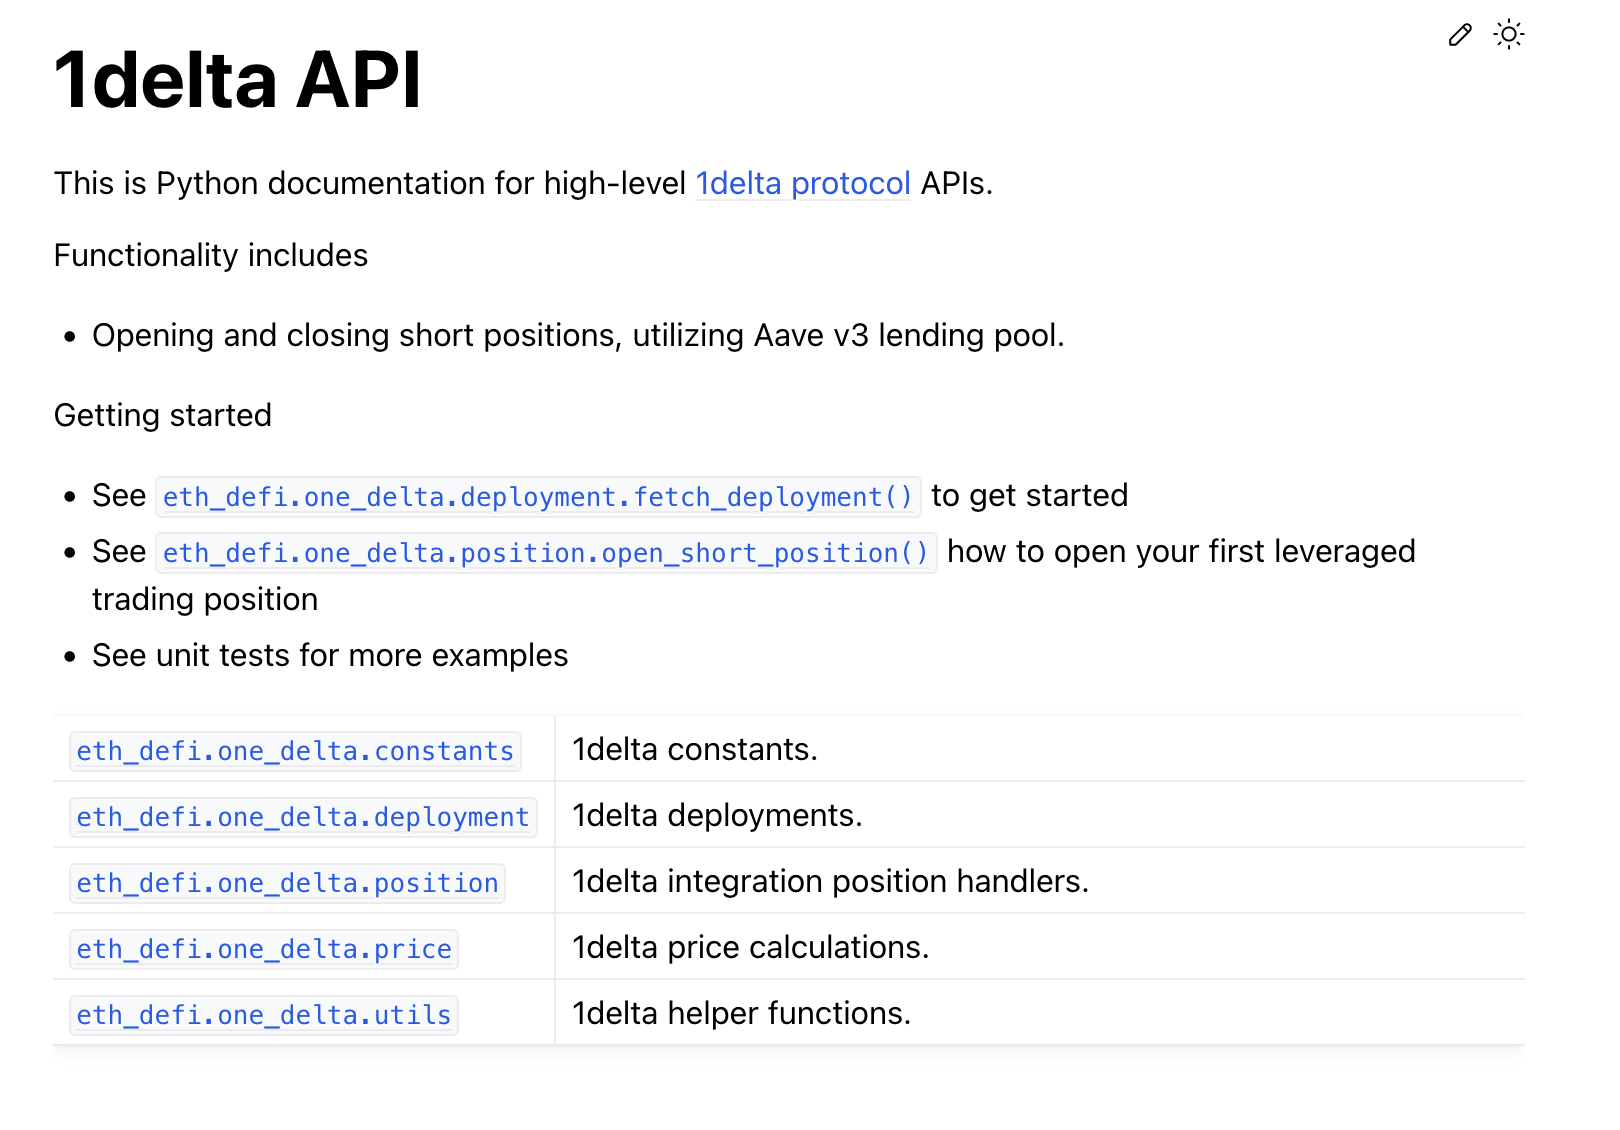Open the eth_defi.one_delta.constants module link
The width and height of the screenshot is (1620, 1130).
(295, 751)
